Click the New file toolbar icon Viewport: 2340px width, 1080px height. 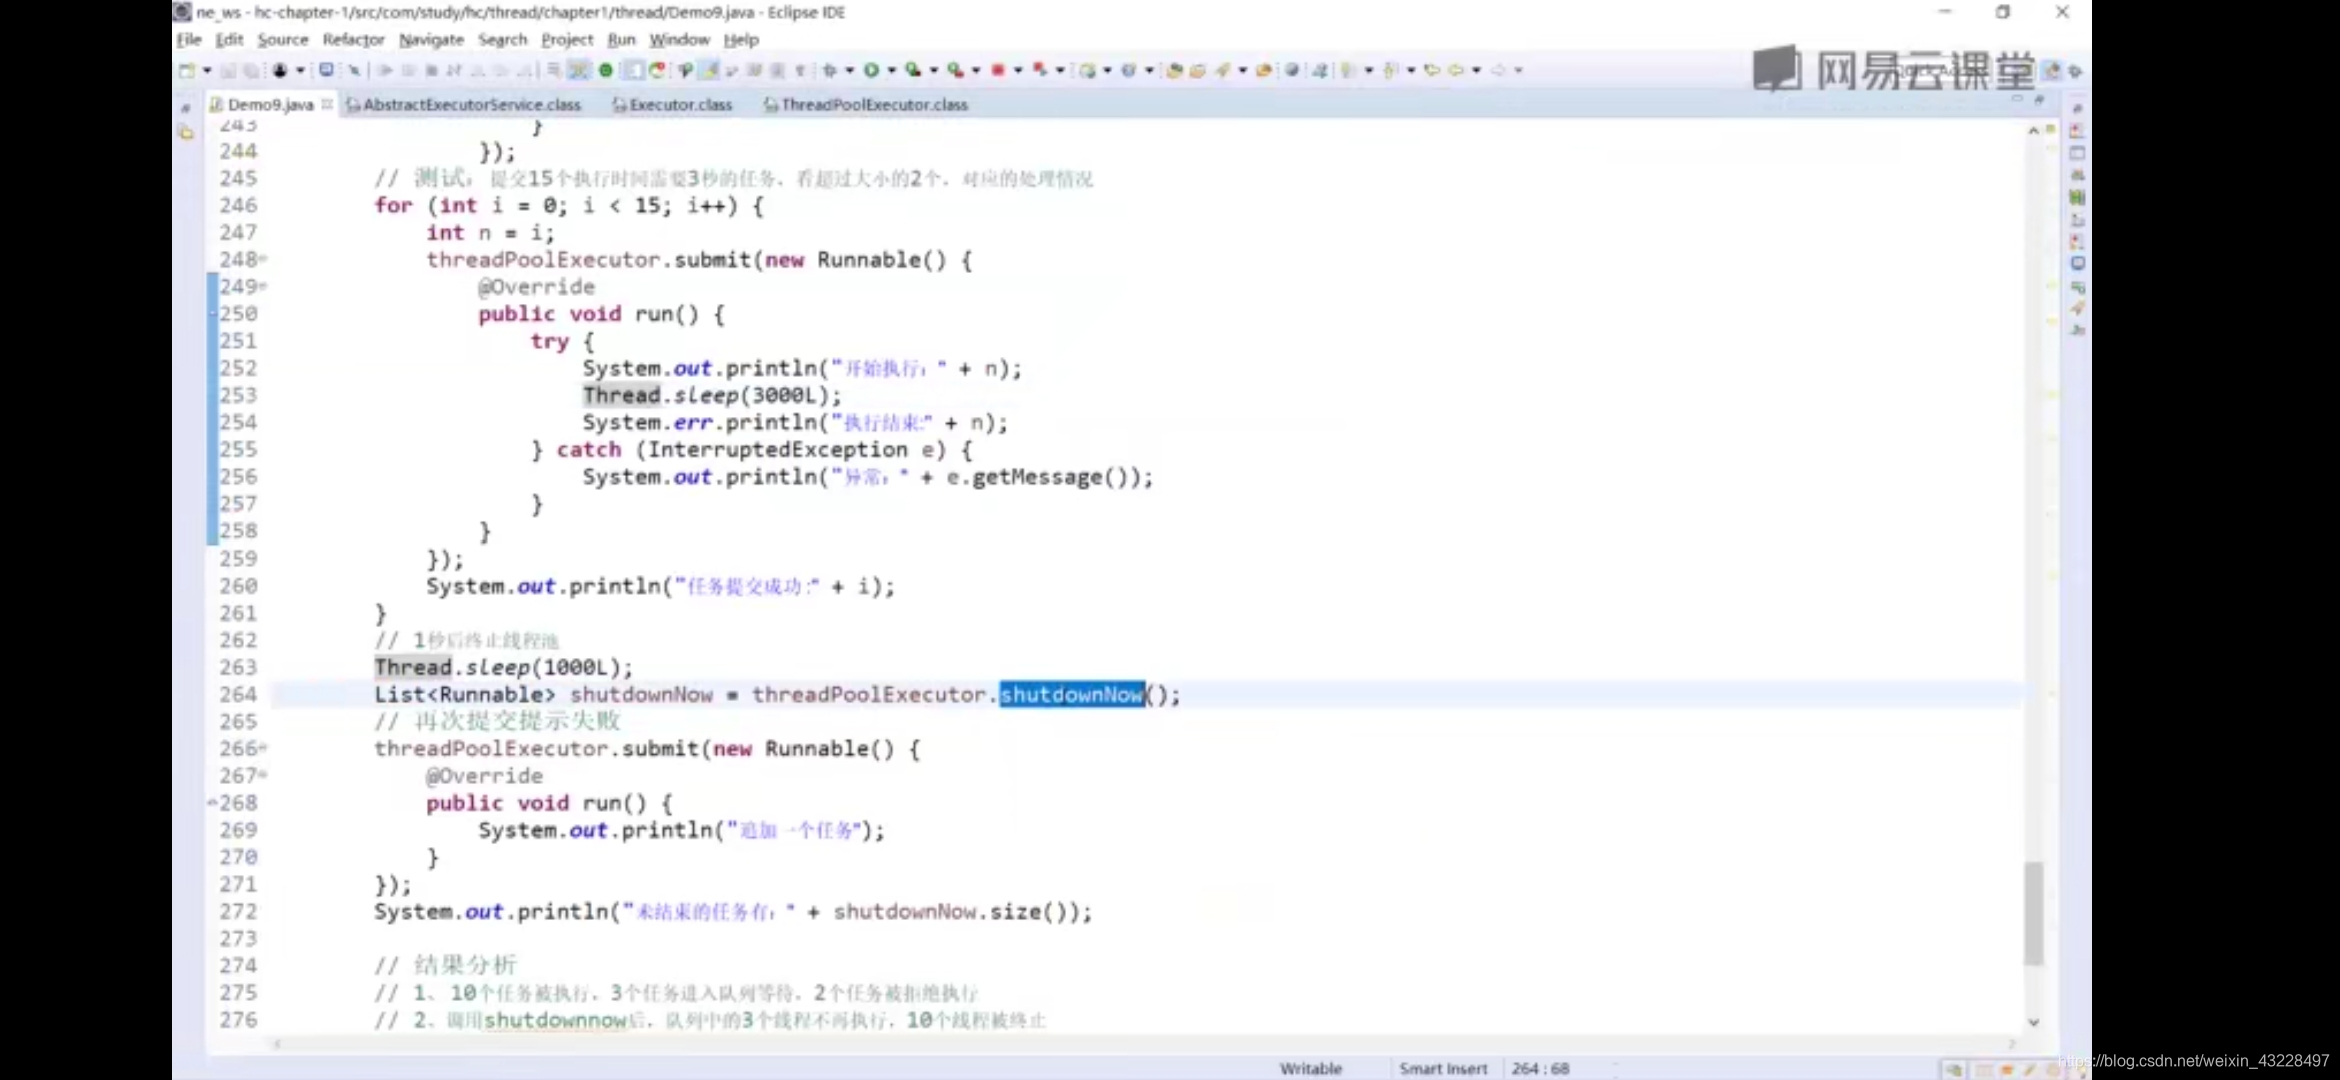click(187, 70)
